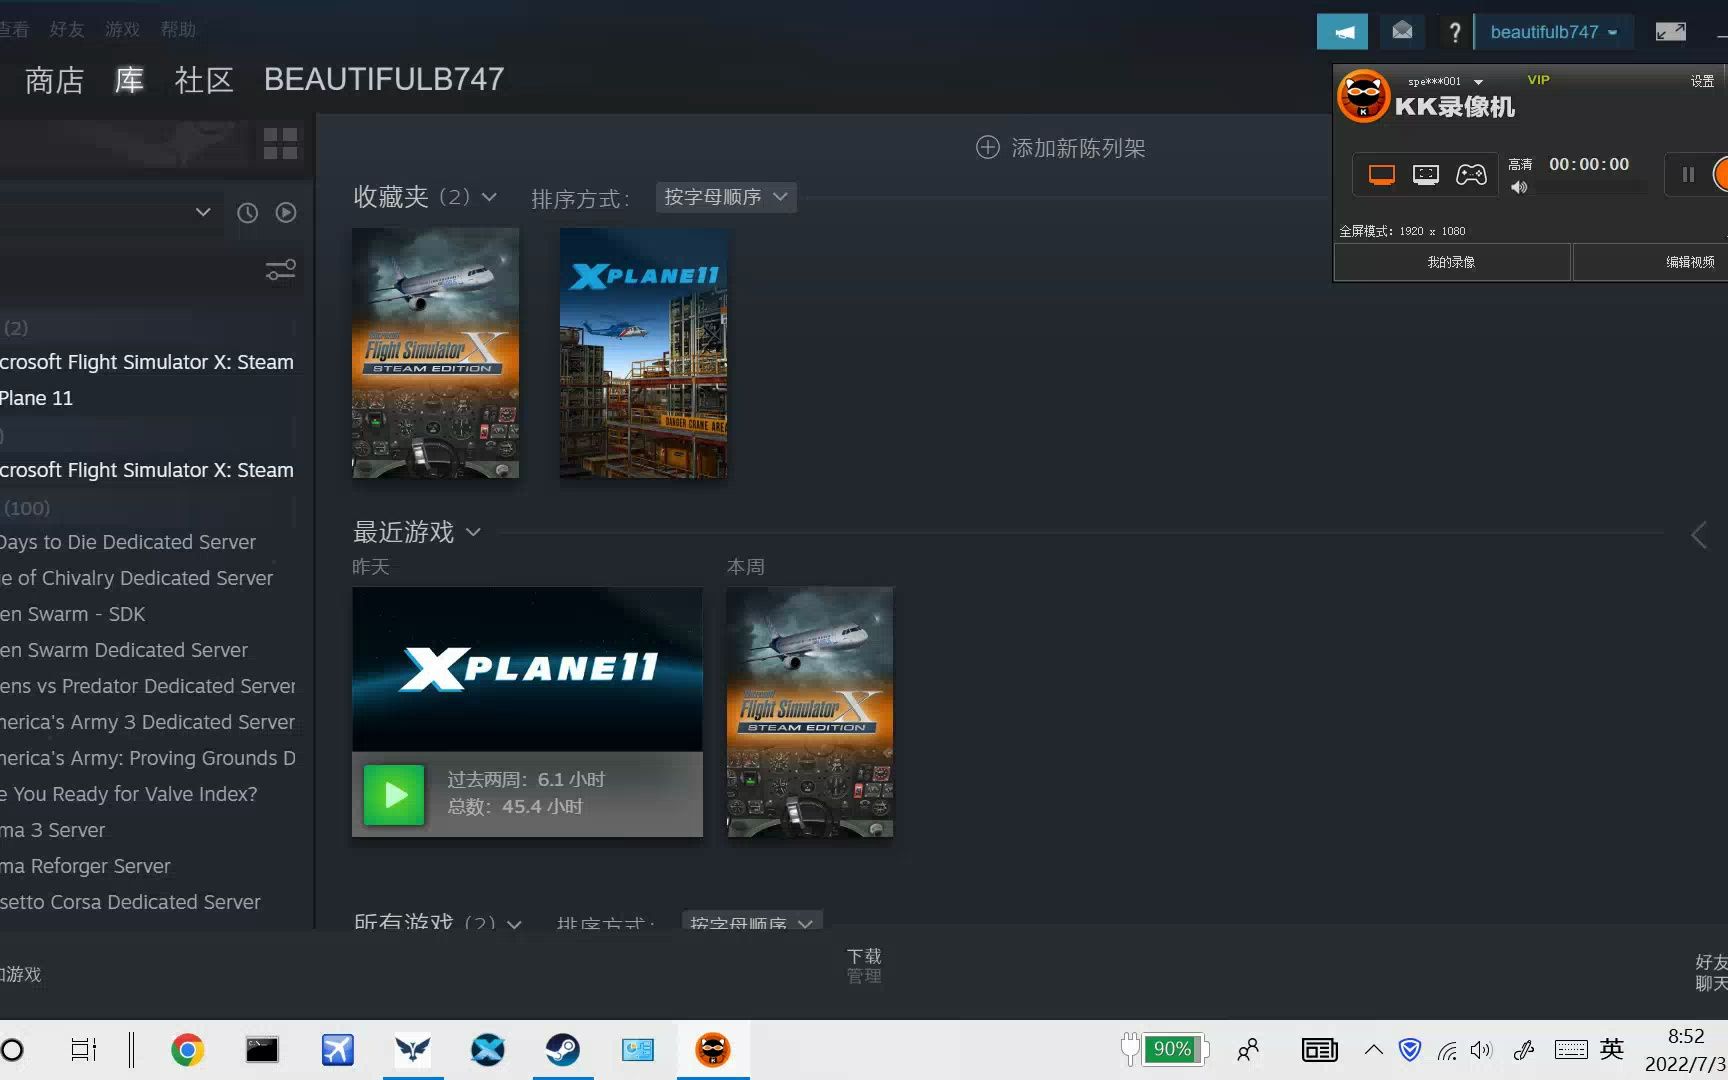Open 编辑视频 edit video tab
1728x1080 pixels.
1651,262
